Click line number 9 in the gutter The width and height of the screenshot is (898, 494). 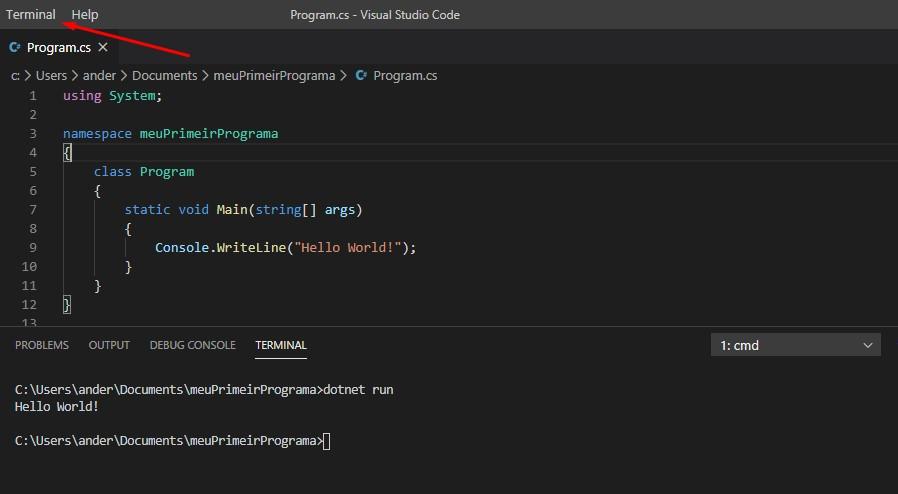33,247
